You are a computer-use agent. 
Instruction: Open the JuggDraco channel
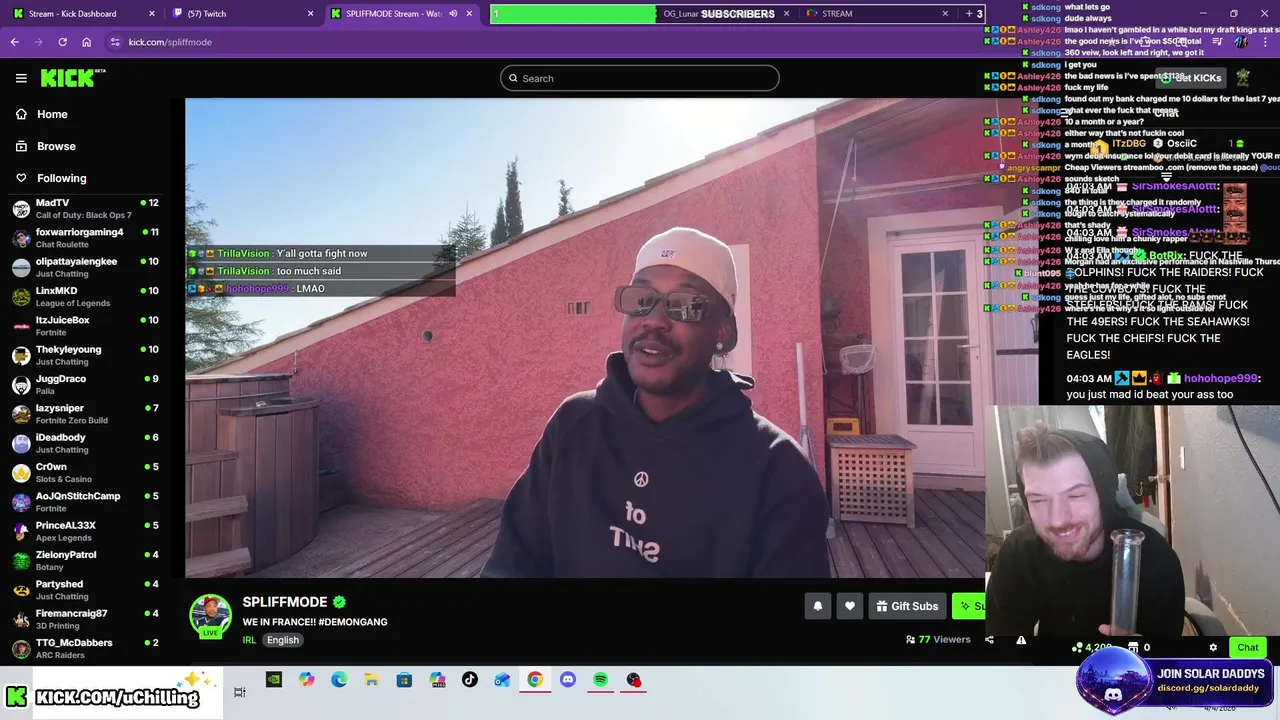[85, 385]
